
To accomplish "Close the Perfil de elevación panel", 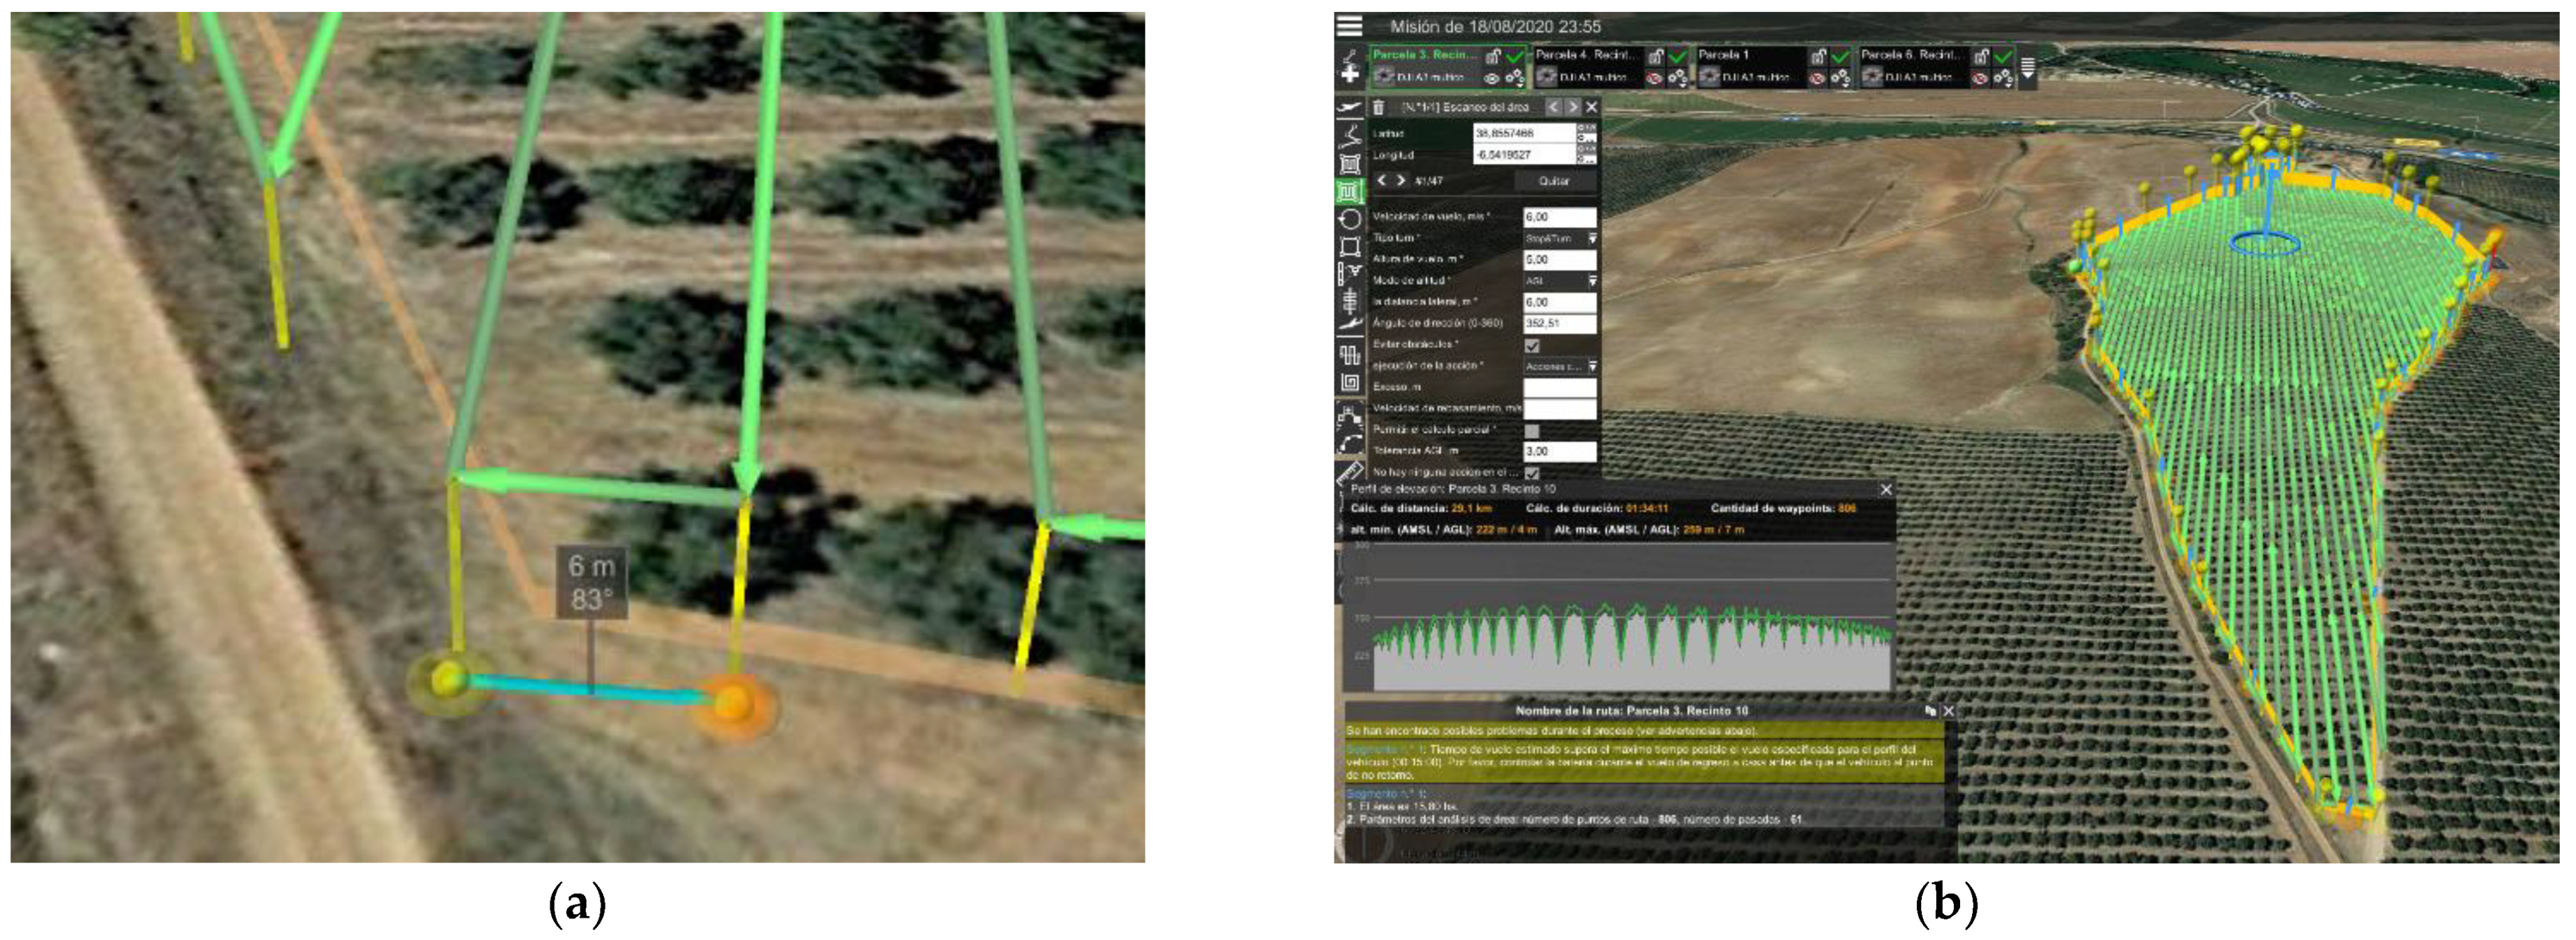I will [1886, 490].
